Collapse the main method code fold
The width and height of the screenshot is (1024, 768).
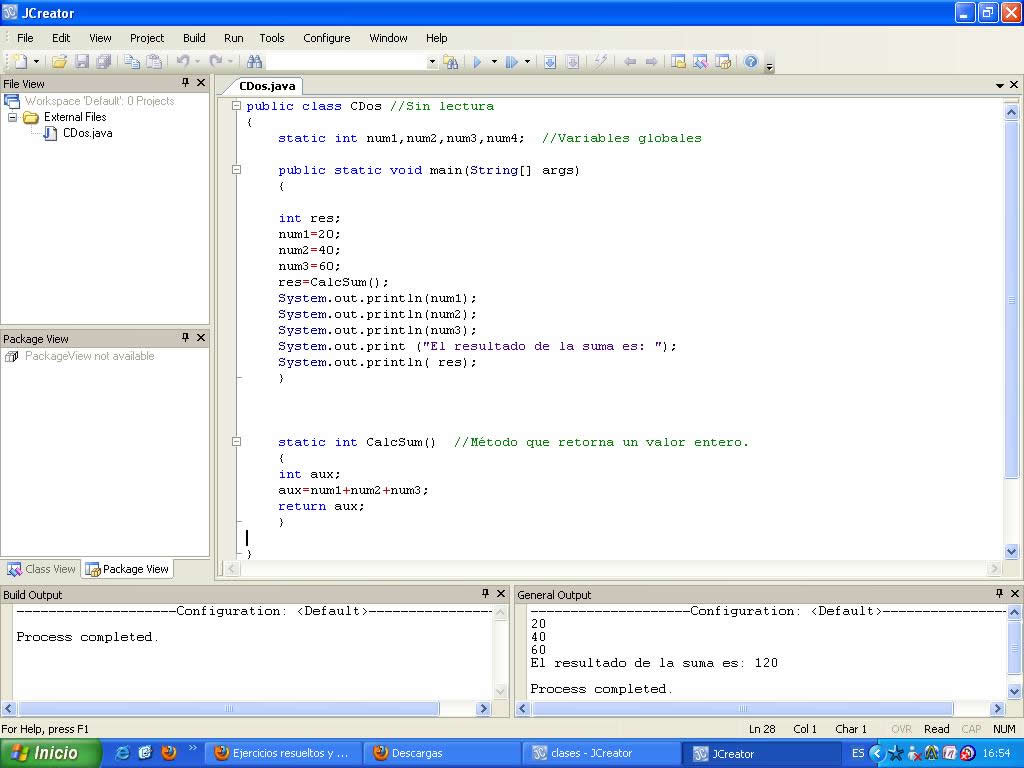coord(236,170)
